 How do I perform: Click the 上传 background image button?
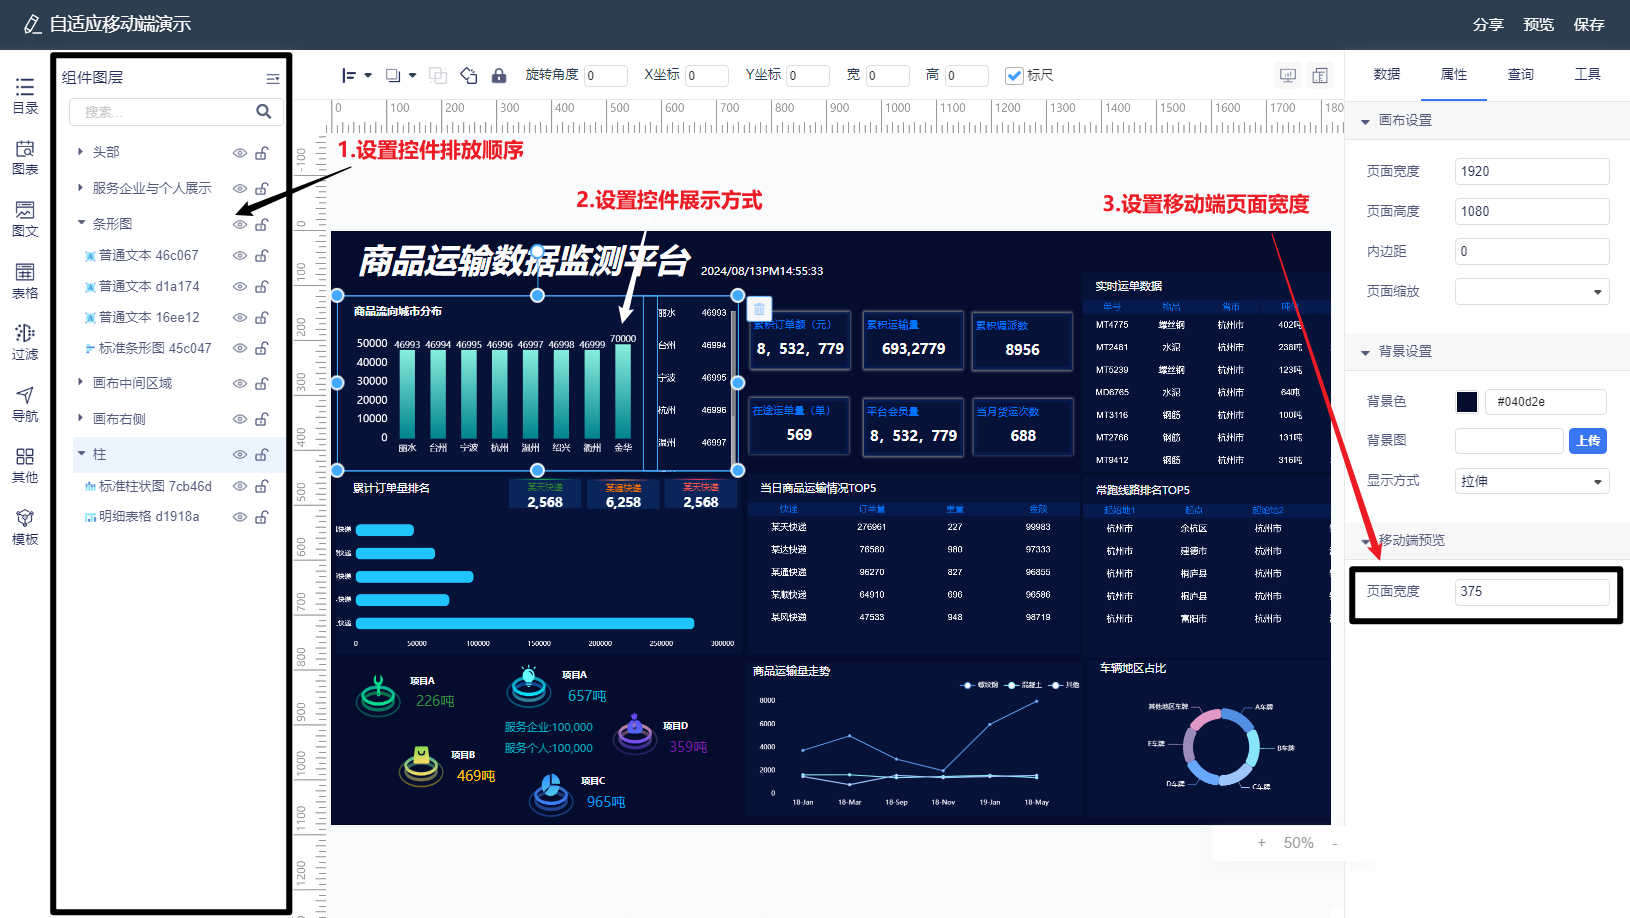(x=1588, y=441)
